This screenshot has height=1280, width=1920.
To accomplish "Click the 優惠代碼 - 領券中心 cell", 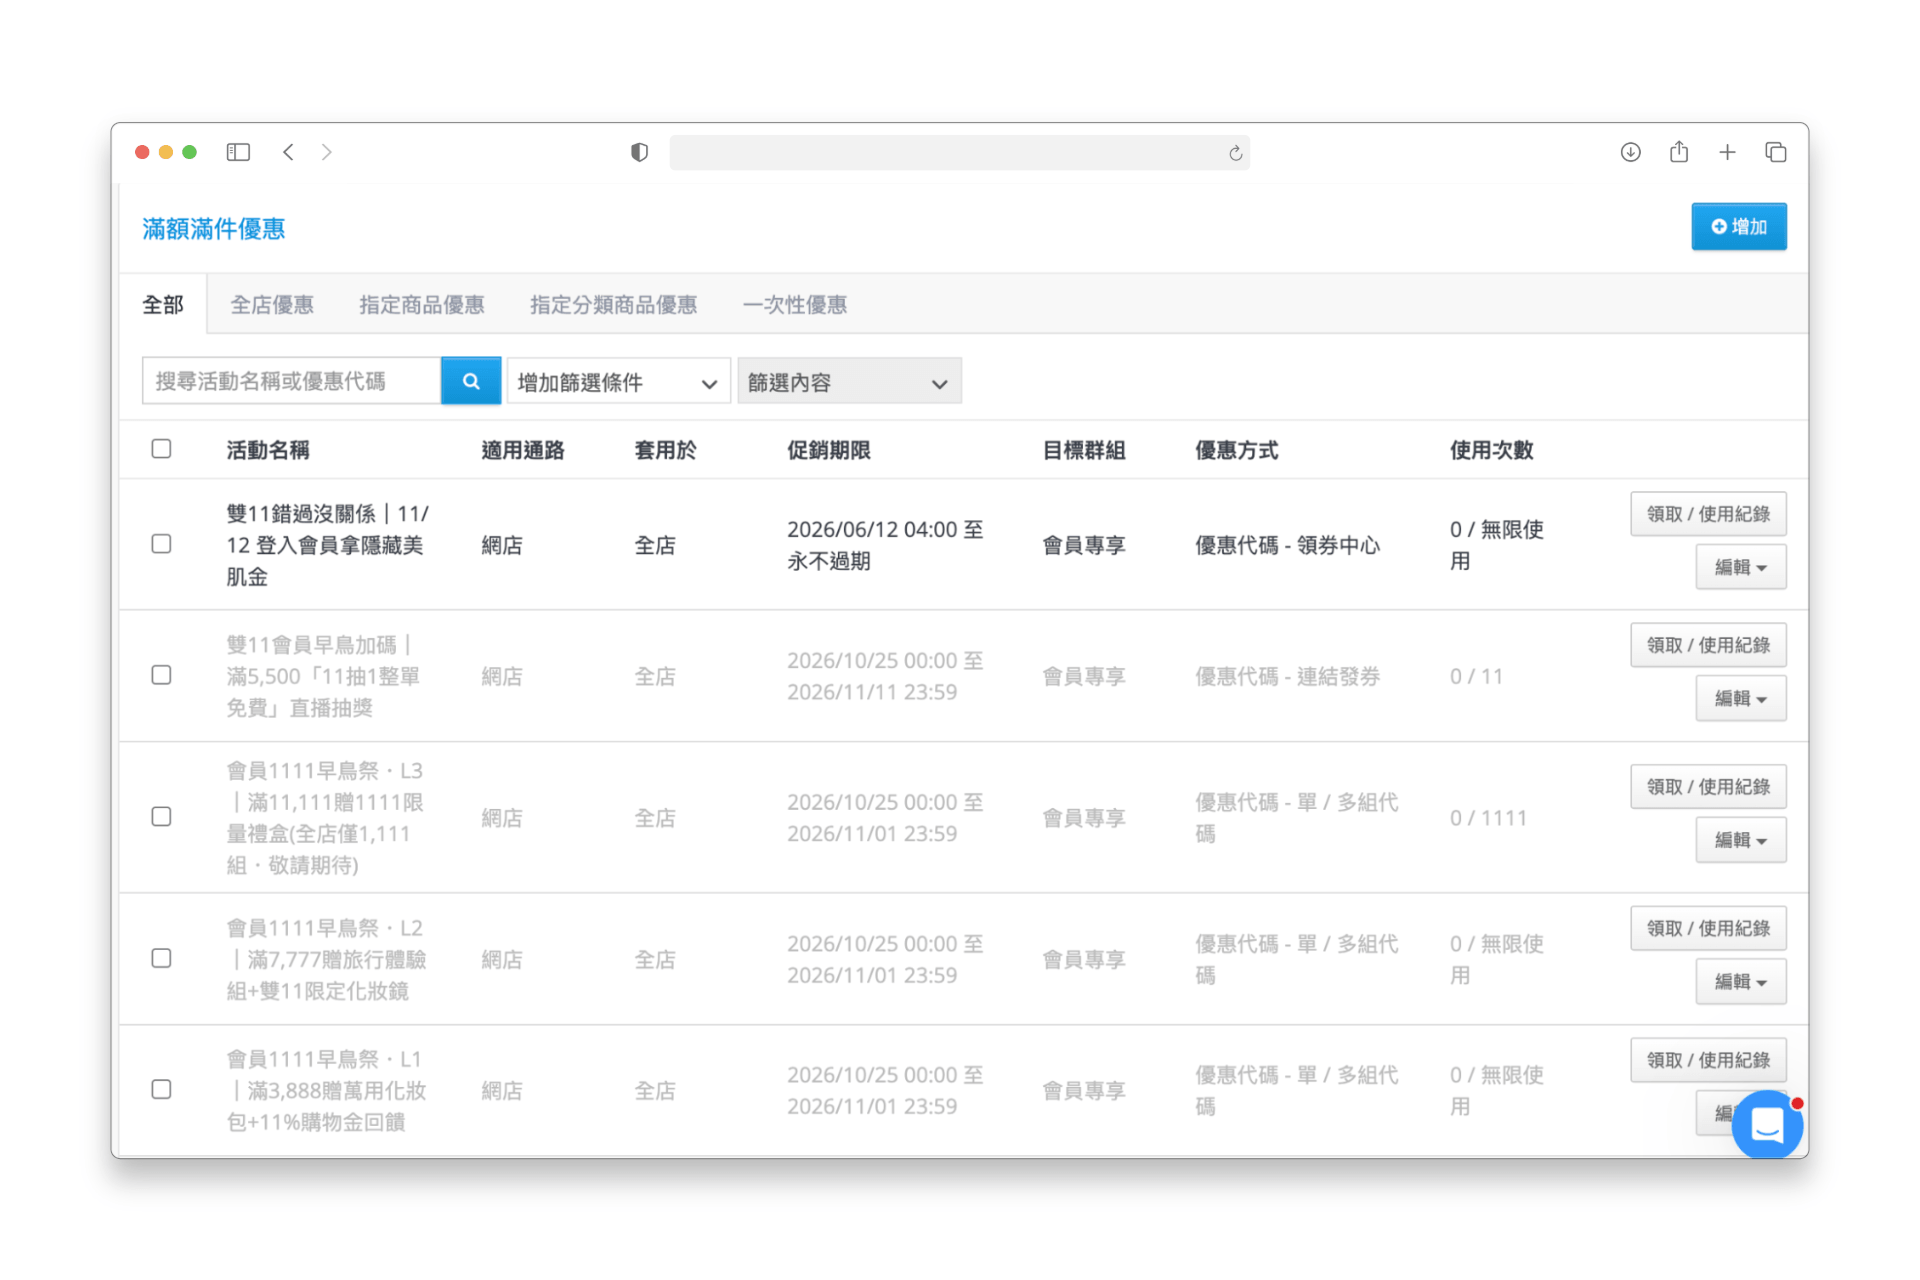I will tap(1287, 545).
